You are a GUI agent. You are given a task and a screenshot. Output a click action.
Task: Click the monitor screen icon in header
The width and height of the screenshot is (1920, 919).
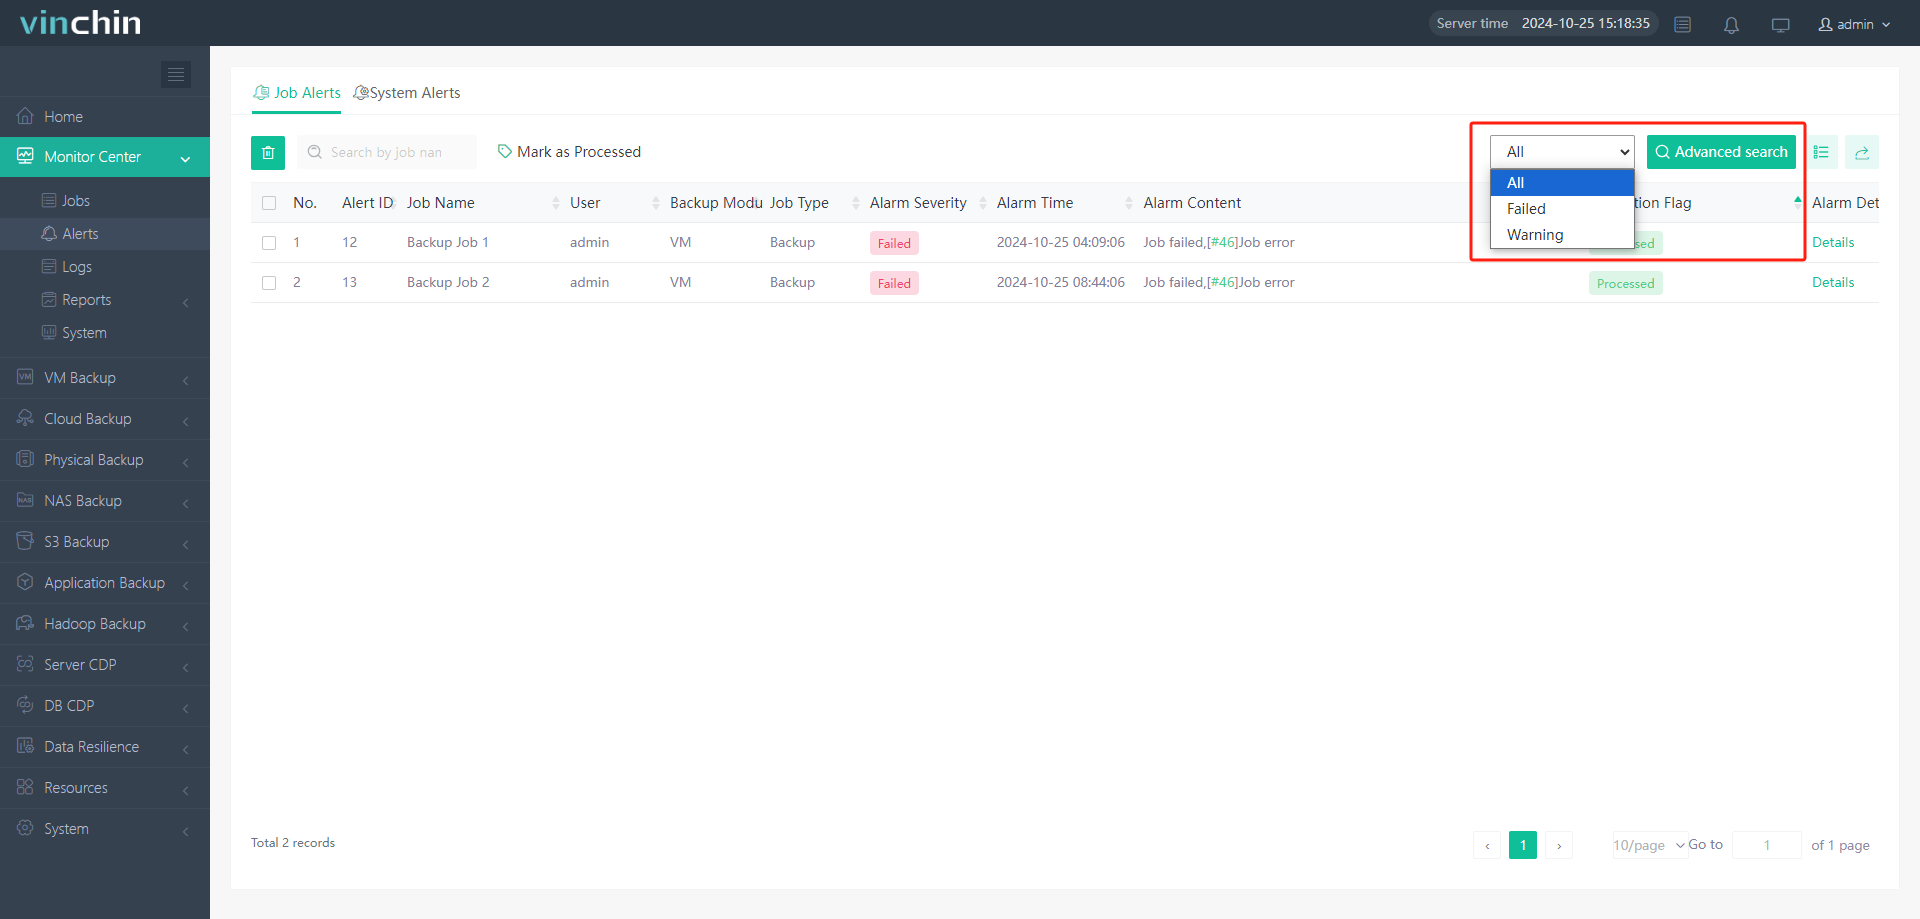coord(1780,25)
